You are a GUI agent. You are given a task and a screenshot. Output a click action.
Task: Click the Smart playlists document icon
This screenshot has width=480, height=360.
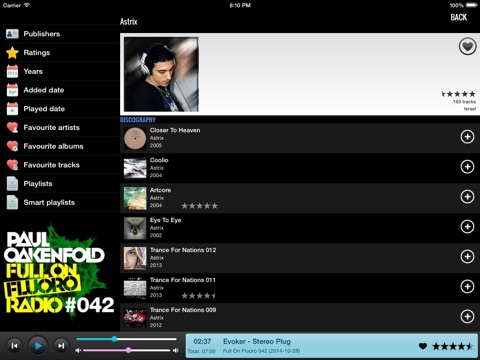click(x=12, y=202)
